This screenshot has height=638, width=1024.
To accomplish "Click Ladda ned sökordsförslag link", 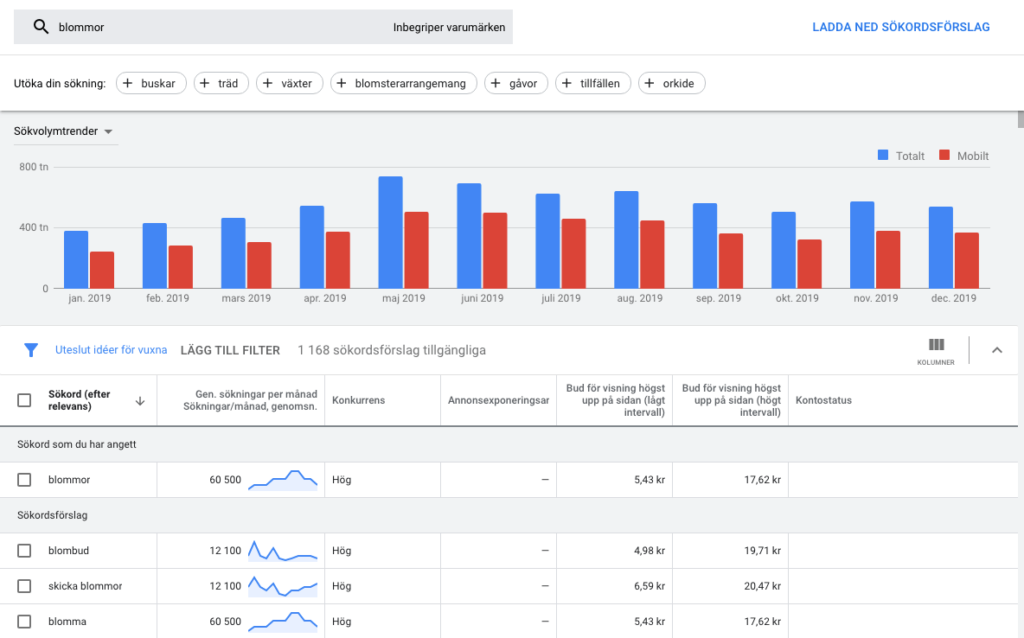I will click(x=901, y=27).
